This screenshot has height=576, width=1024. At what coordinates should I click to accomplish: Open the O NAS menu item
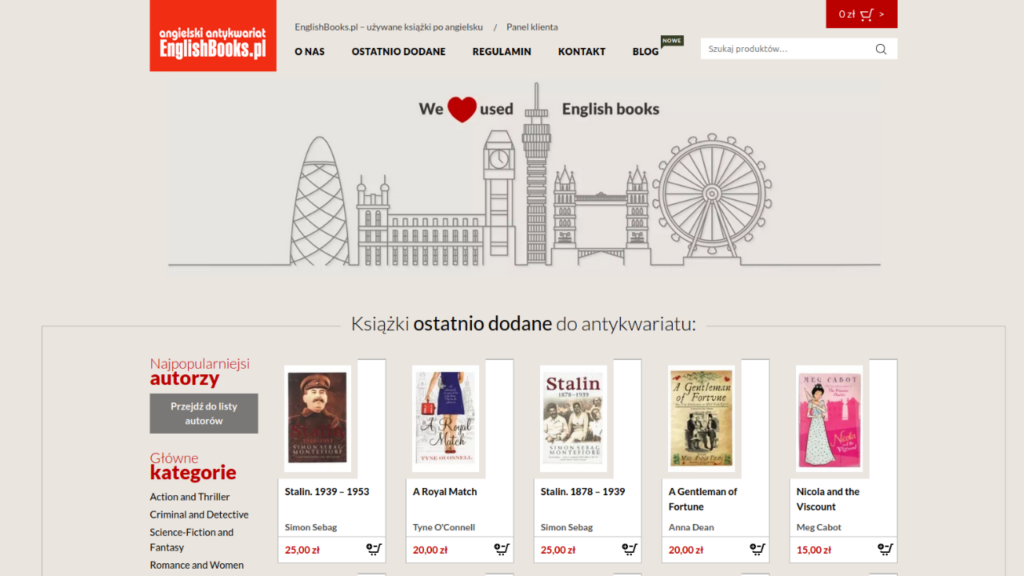point(310,52)
